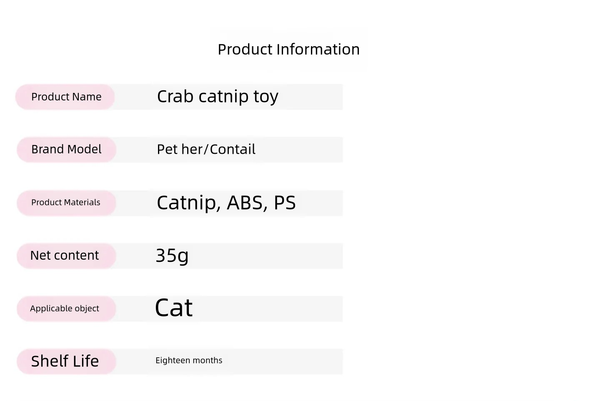Image resolution: width=600 pixels, height=401 pixels.
Task: Click "PS" in the product materials value
Action: (x=285, y=203)
